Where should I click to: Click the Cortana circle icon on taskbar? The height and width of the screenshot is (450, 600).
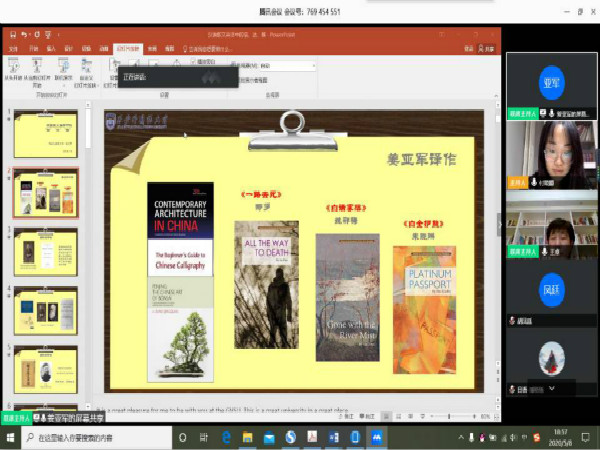183,437
